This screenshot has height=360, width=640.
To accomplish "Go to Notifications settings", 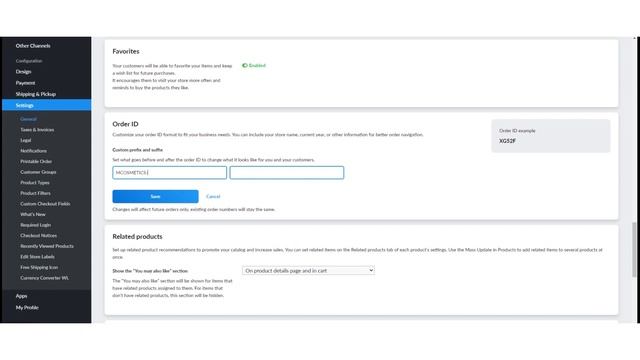I will [33, 151].
